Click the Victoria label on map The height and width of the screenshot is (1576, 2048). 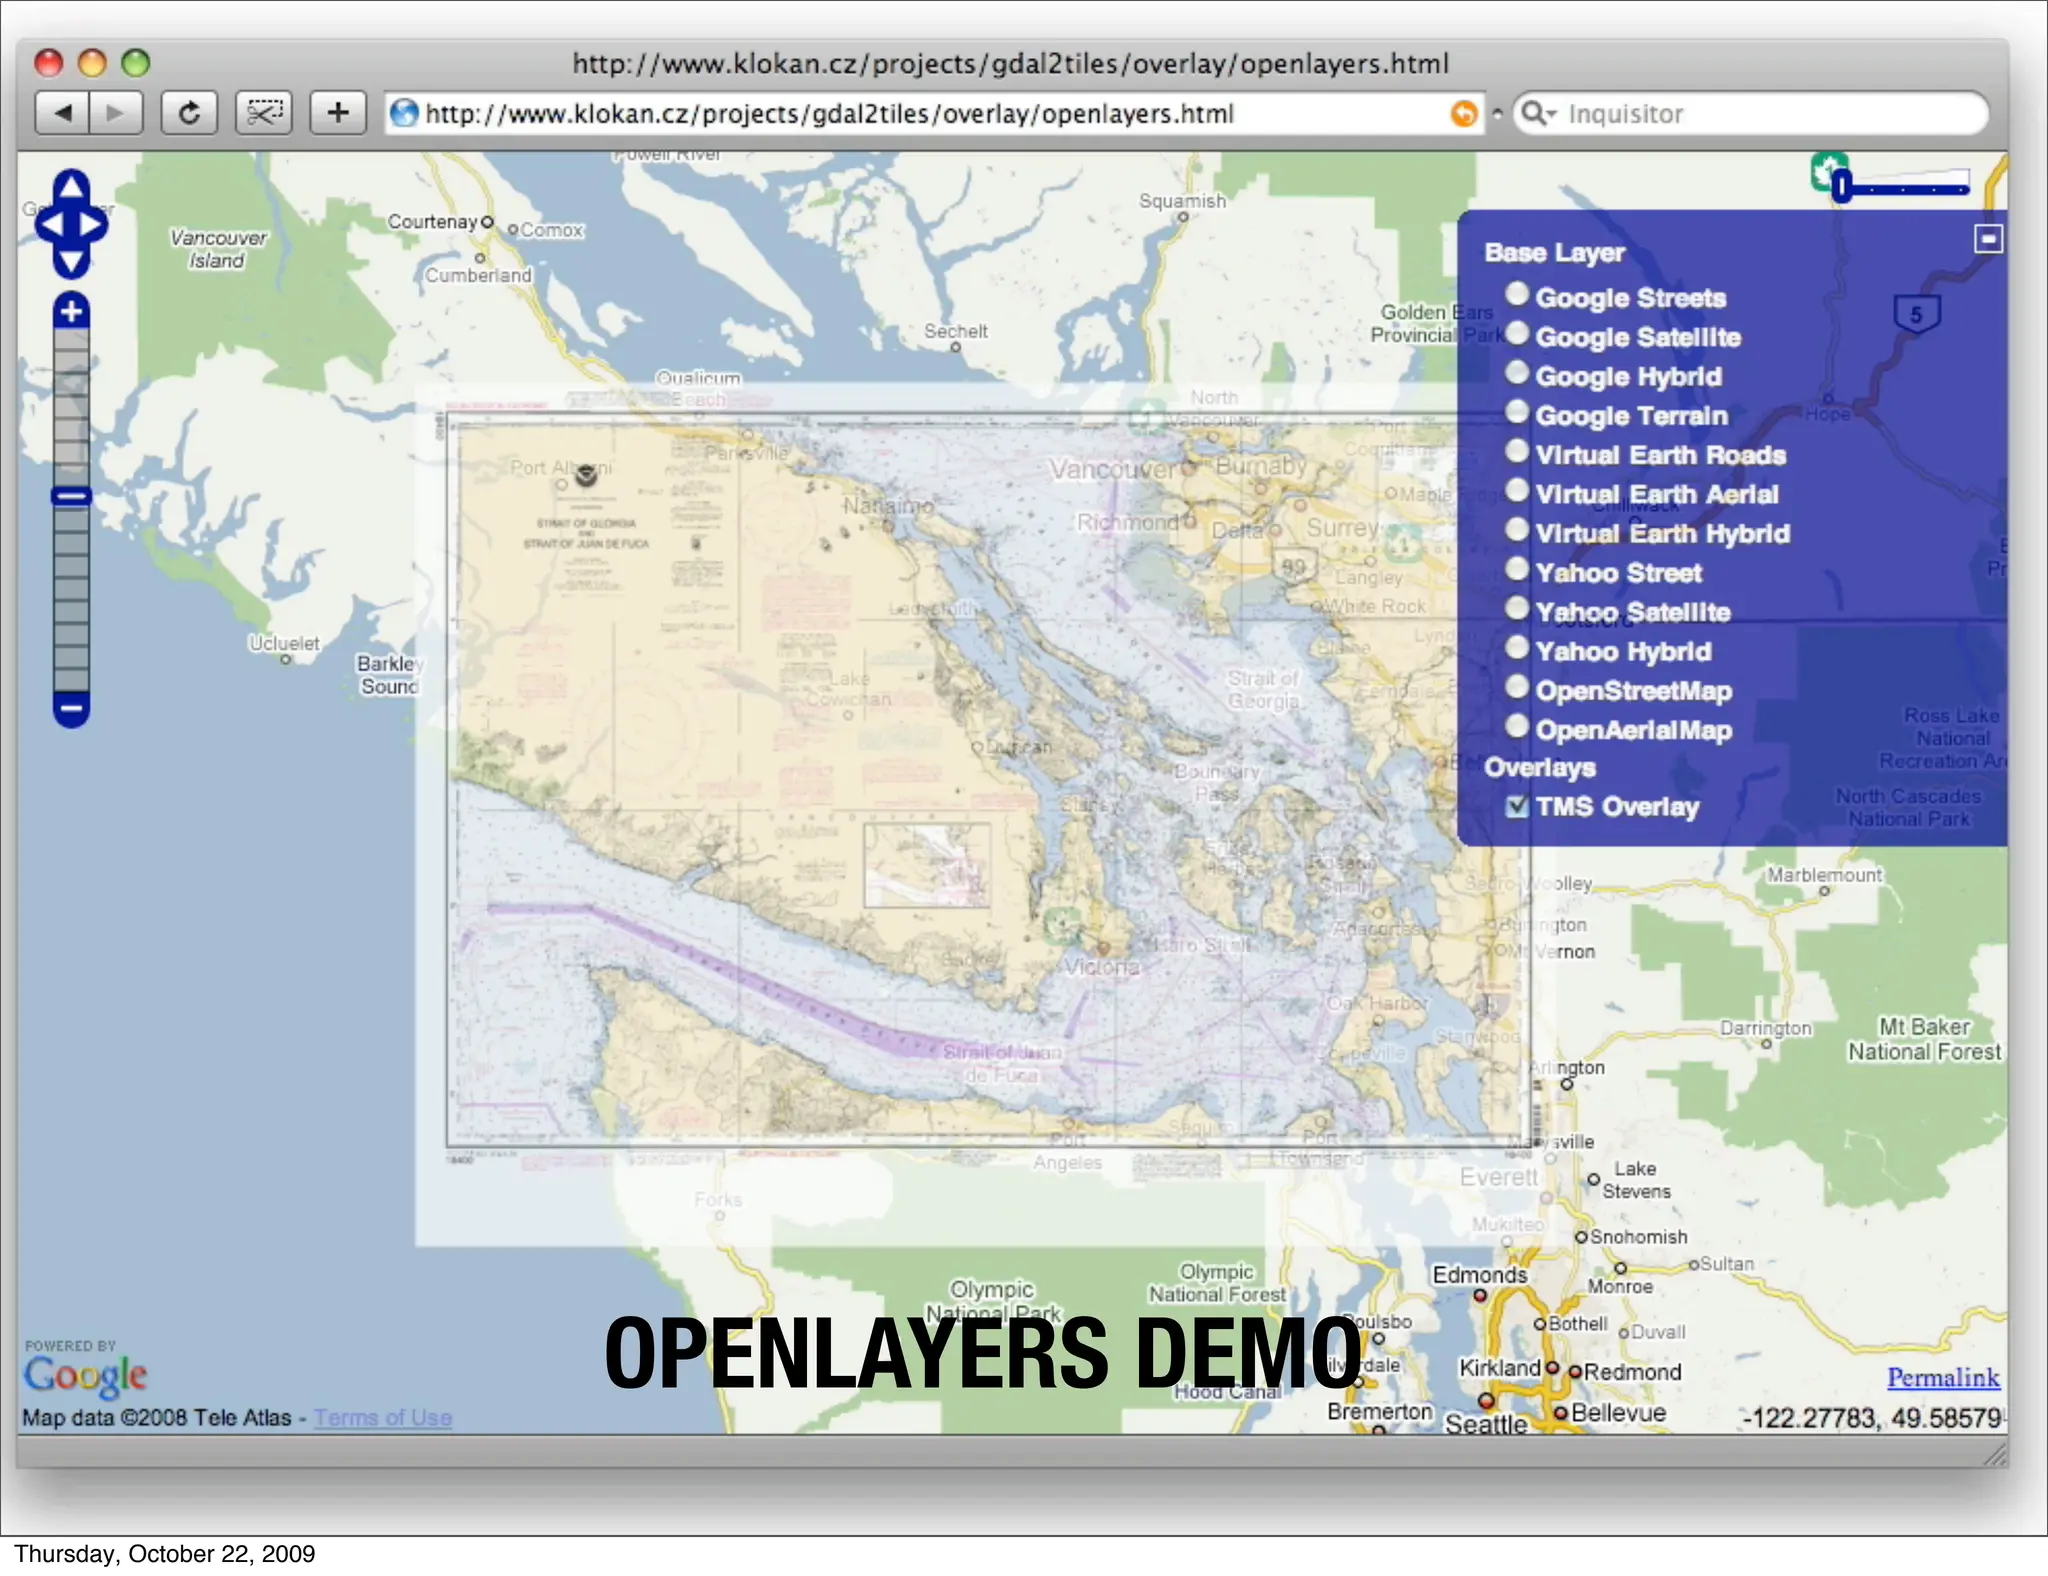(1101, 967)
